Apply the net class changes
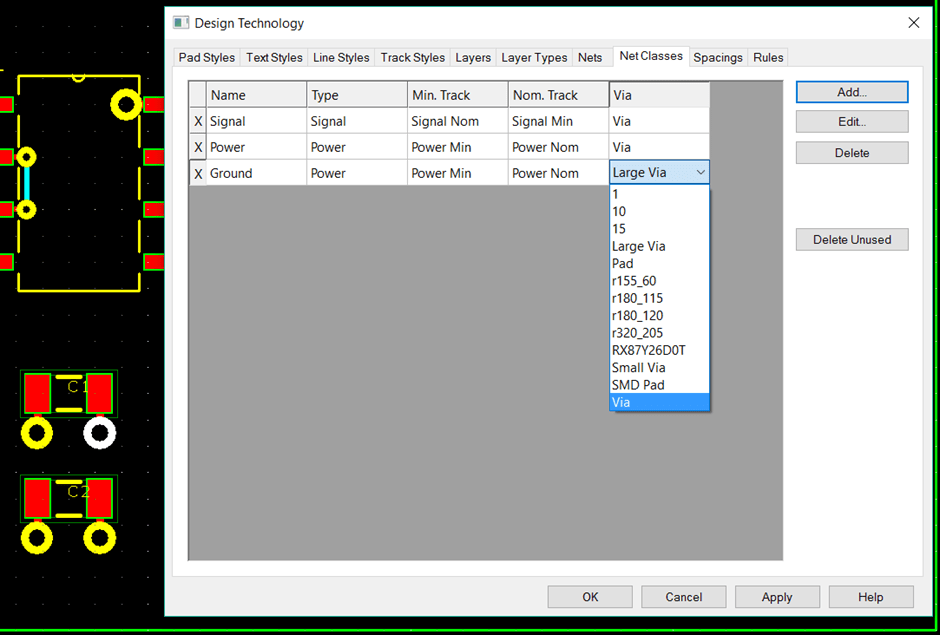Image resolution: width=940 pixels, height=635 pixels. pos(777,597)
